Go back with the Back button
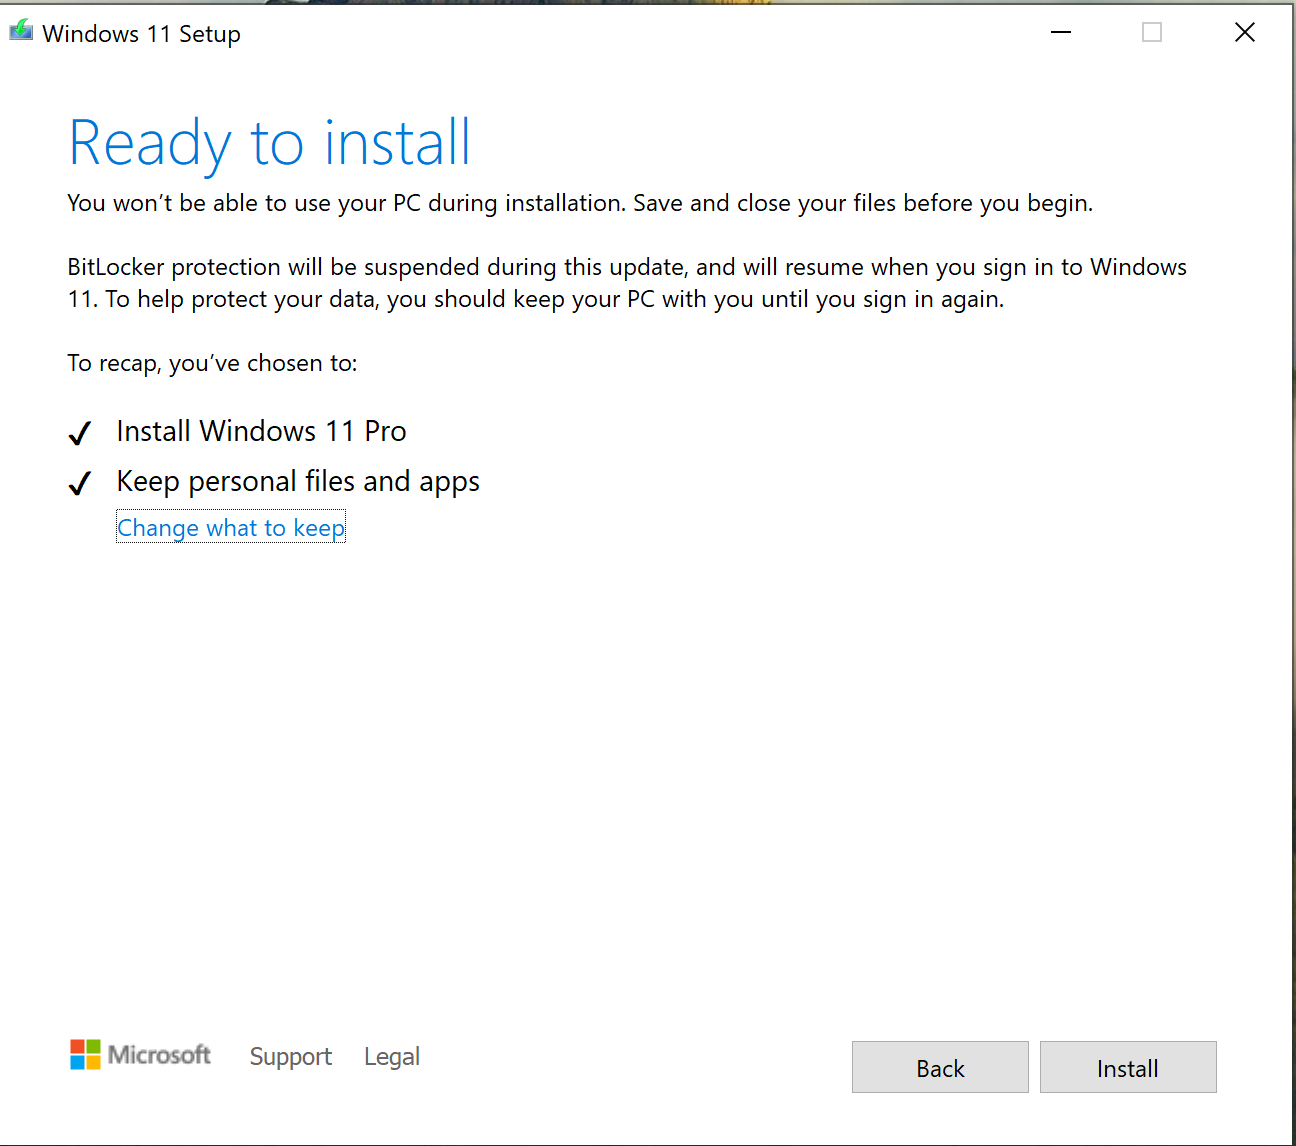Screen dimensions: 1296x1146 (940, 1067)
